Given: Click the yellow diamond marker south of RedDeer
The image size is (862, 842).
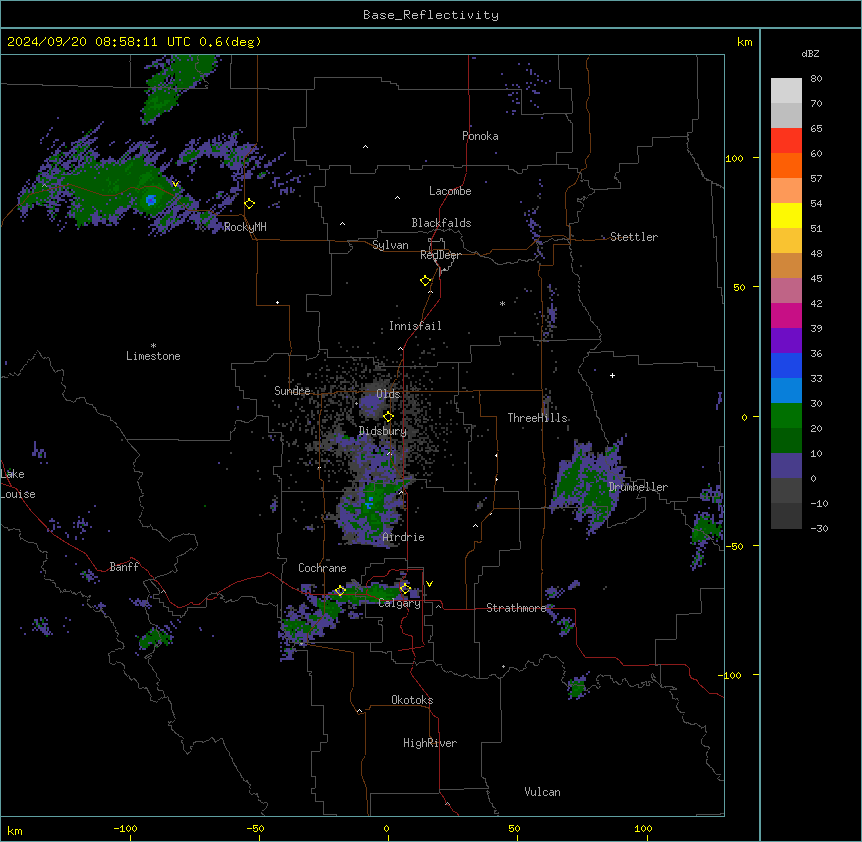Looking at the screenshot, I should pyautogui.click(x=426, y=281).
